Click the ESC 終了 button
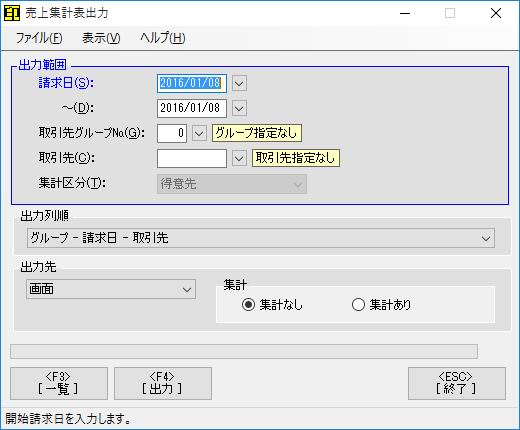Screen dimensions: 520x430 tap(457, 383)
